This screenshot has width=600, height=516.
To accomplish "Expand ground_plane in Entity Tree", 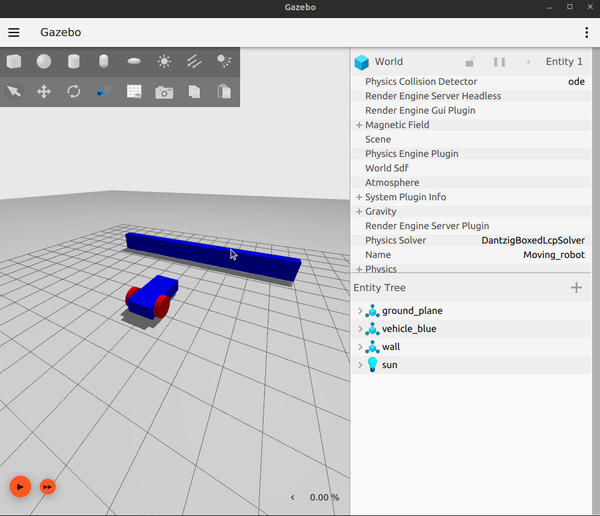I will [360, 311].
